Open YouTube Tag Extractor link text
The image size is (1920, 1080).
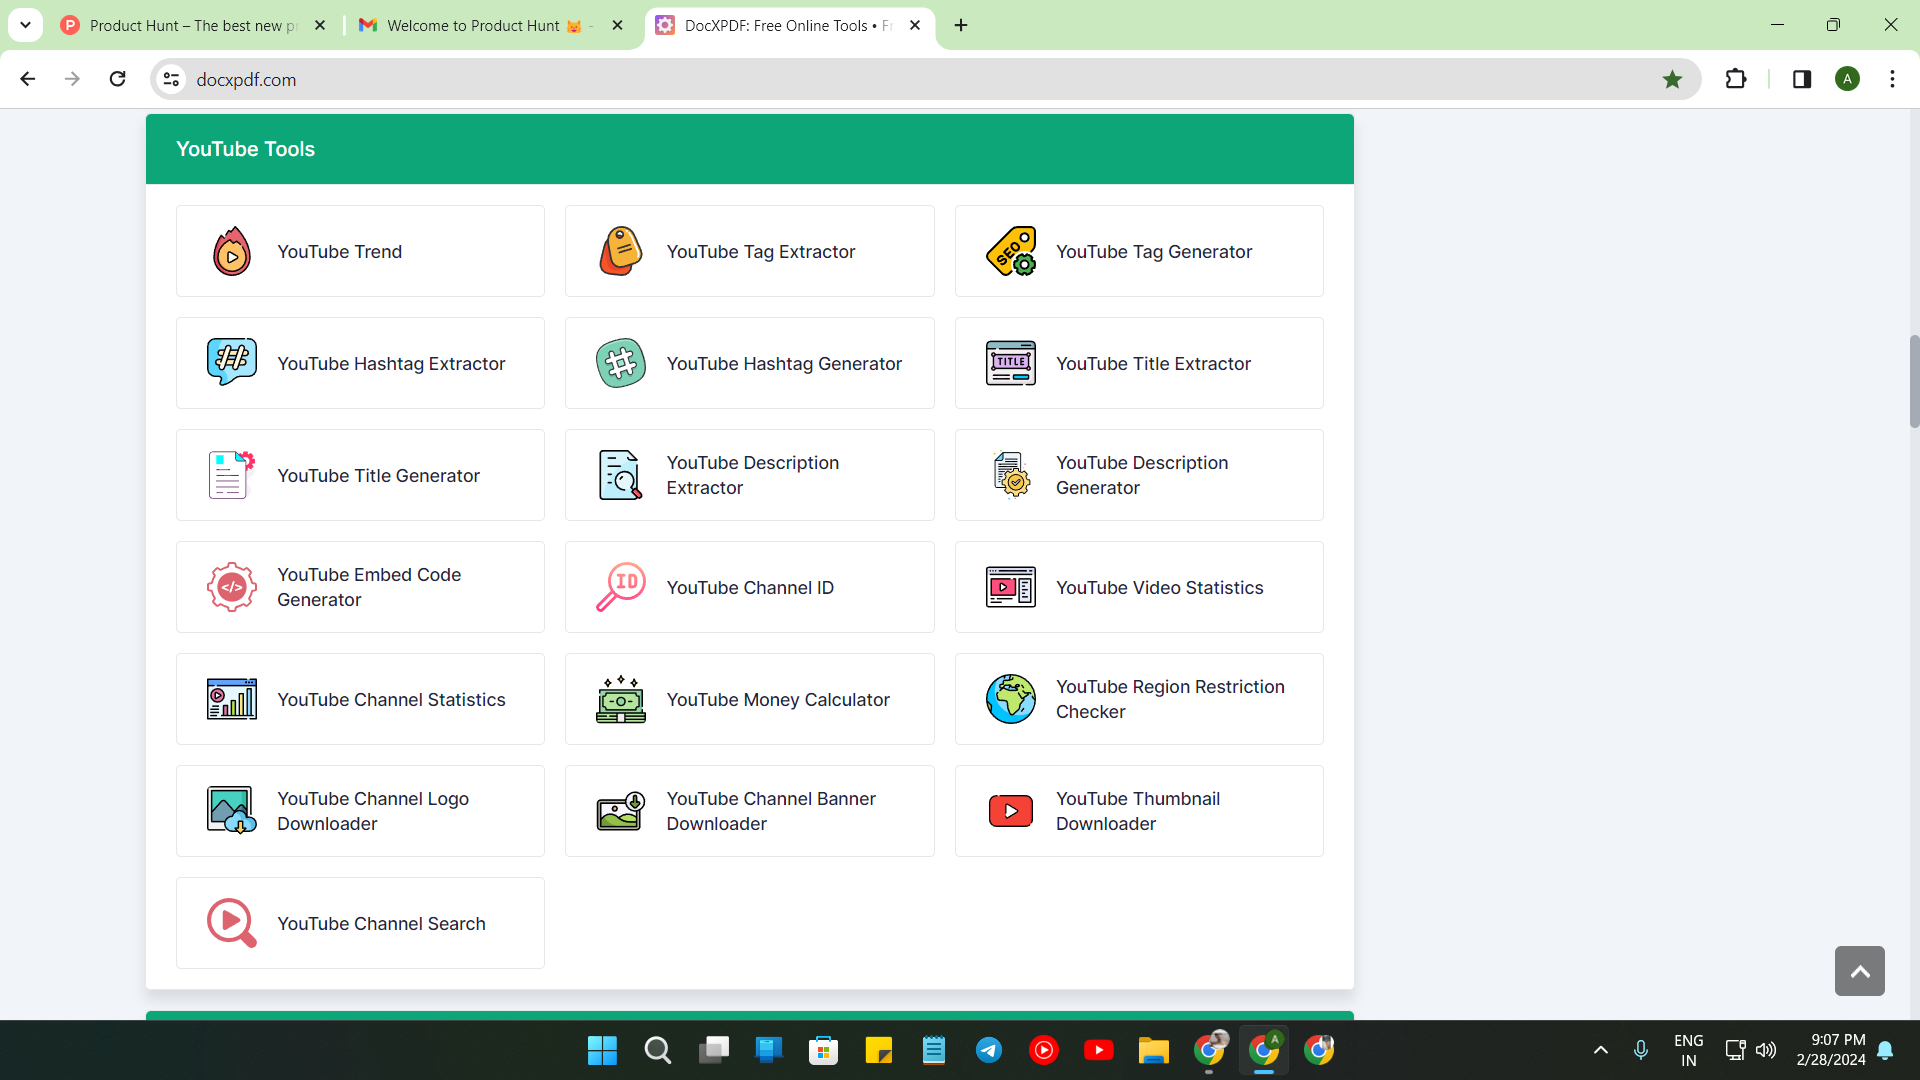761,252
